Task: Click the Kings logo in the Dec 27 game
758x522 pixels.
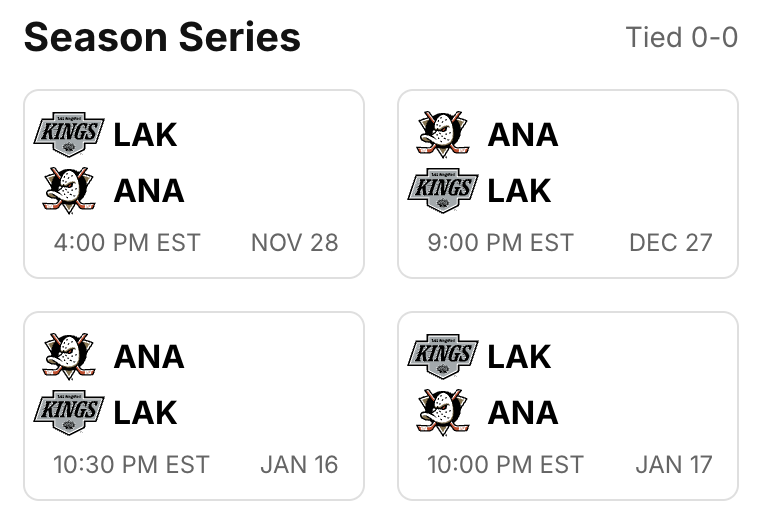Action: coord(443,190)
